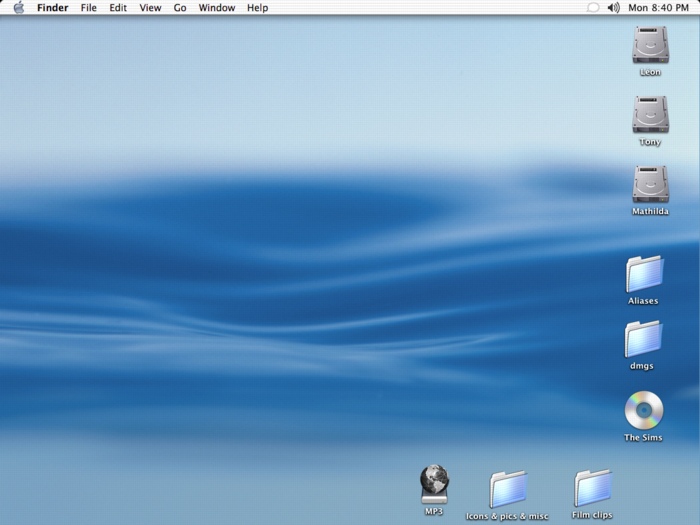Screen dimensions: 700x525
Task: Select the Tony hard drive icon
Action: pos(650,115)
